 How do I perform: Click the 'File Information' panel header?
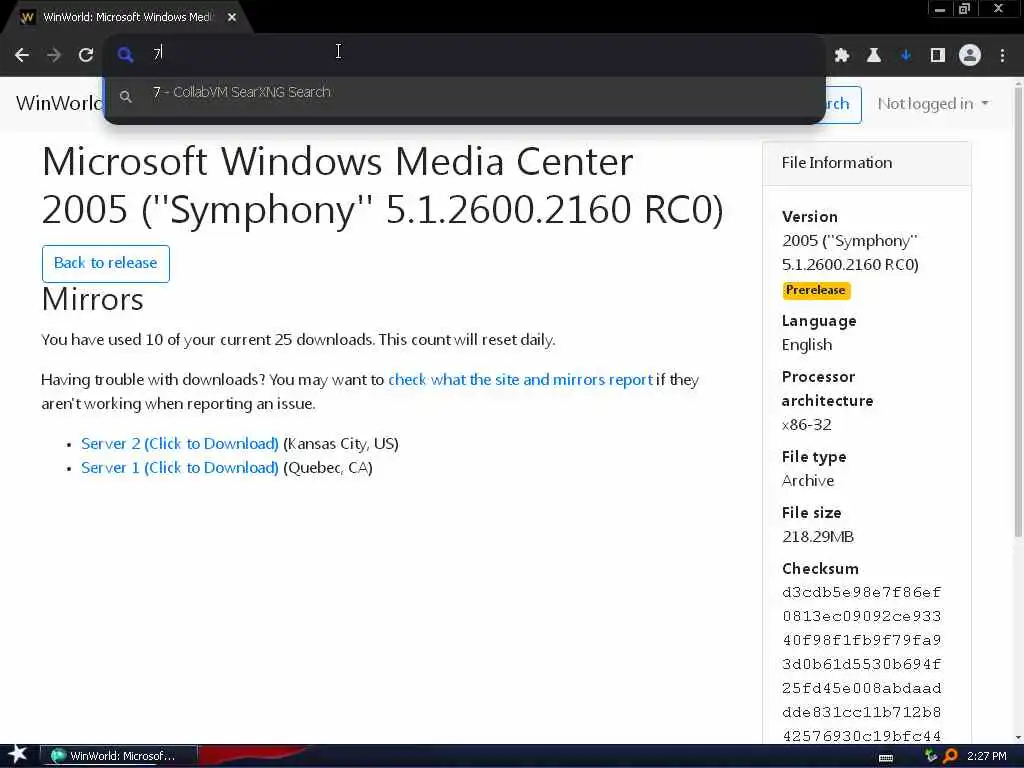coord(866,163)
